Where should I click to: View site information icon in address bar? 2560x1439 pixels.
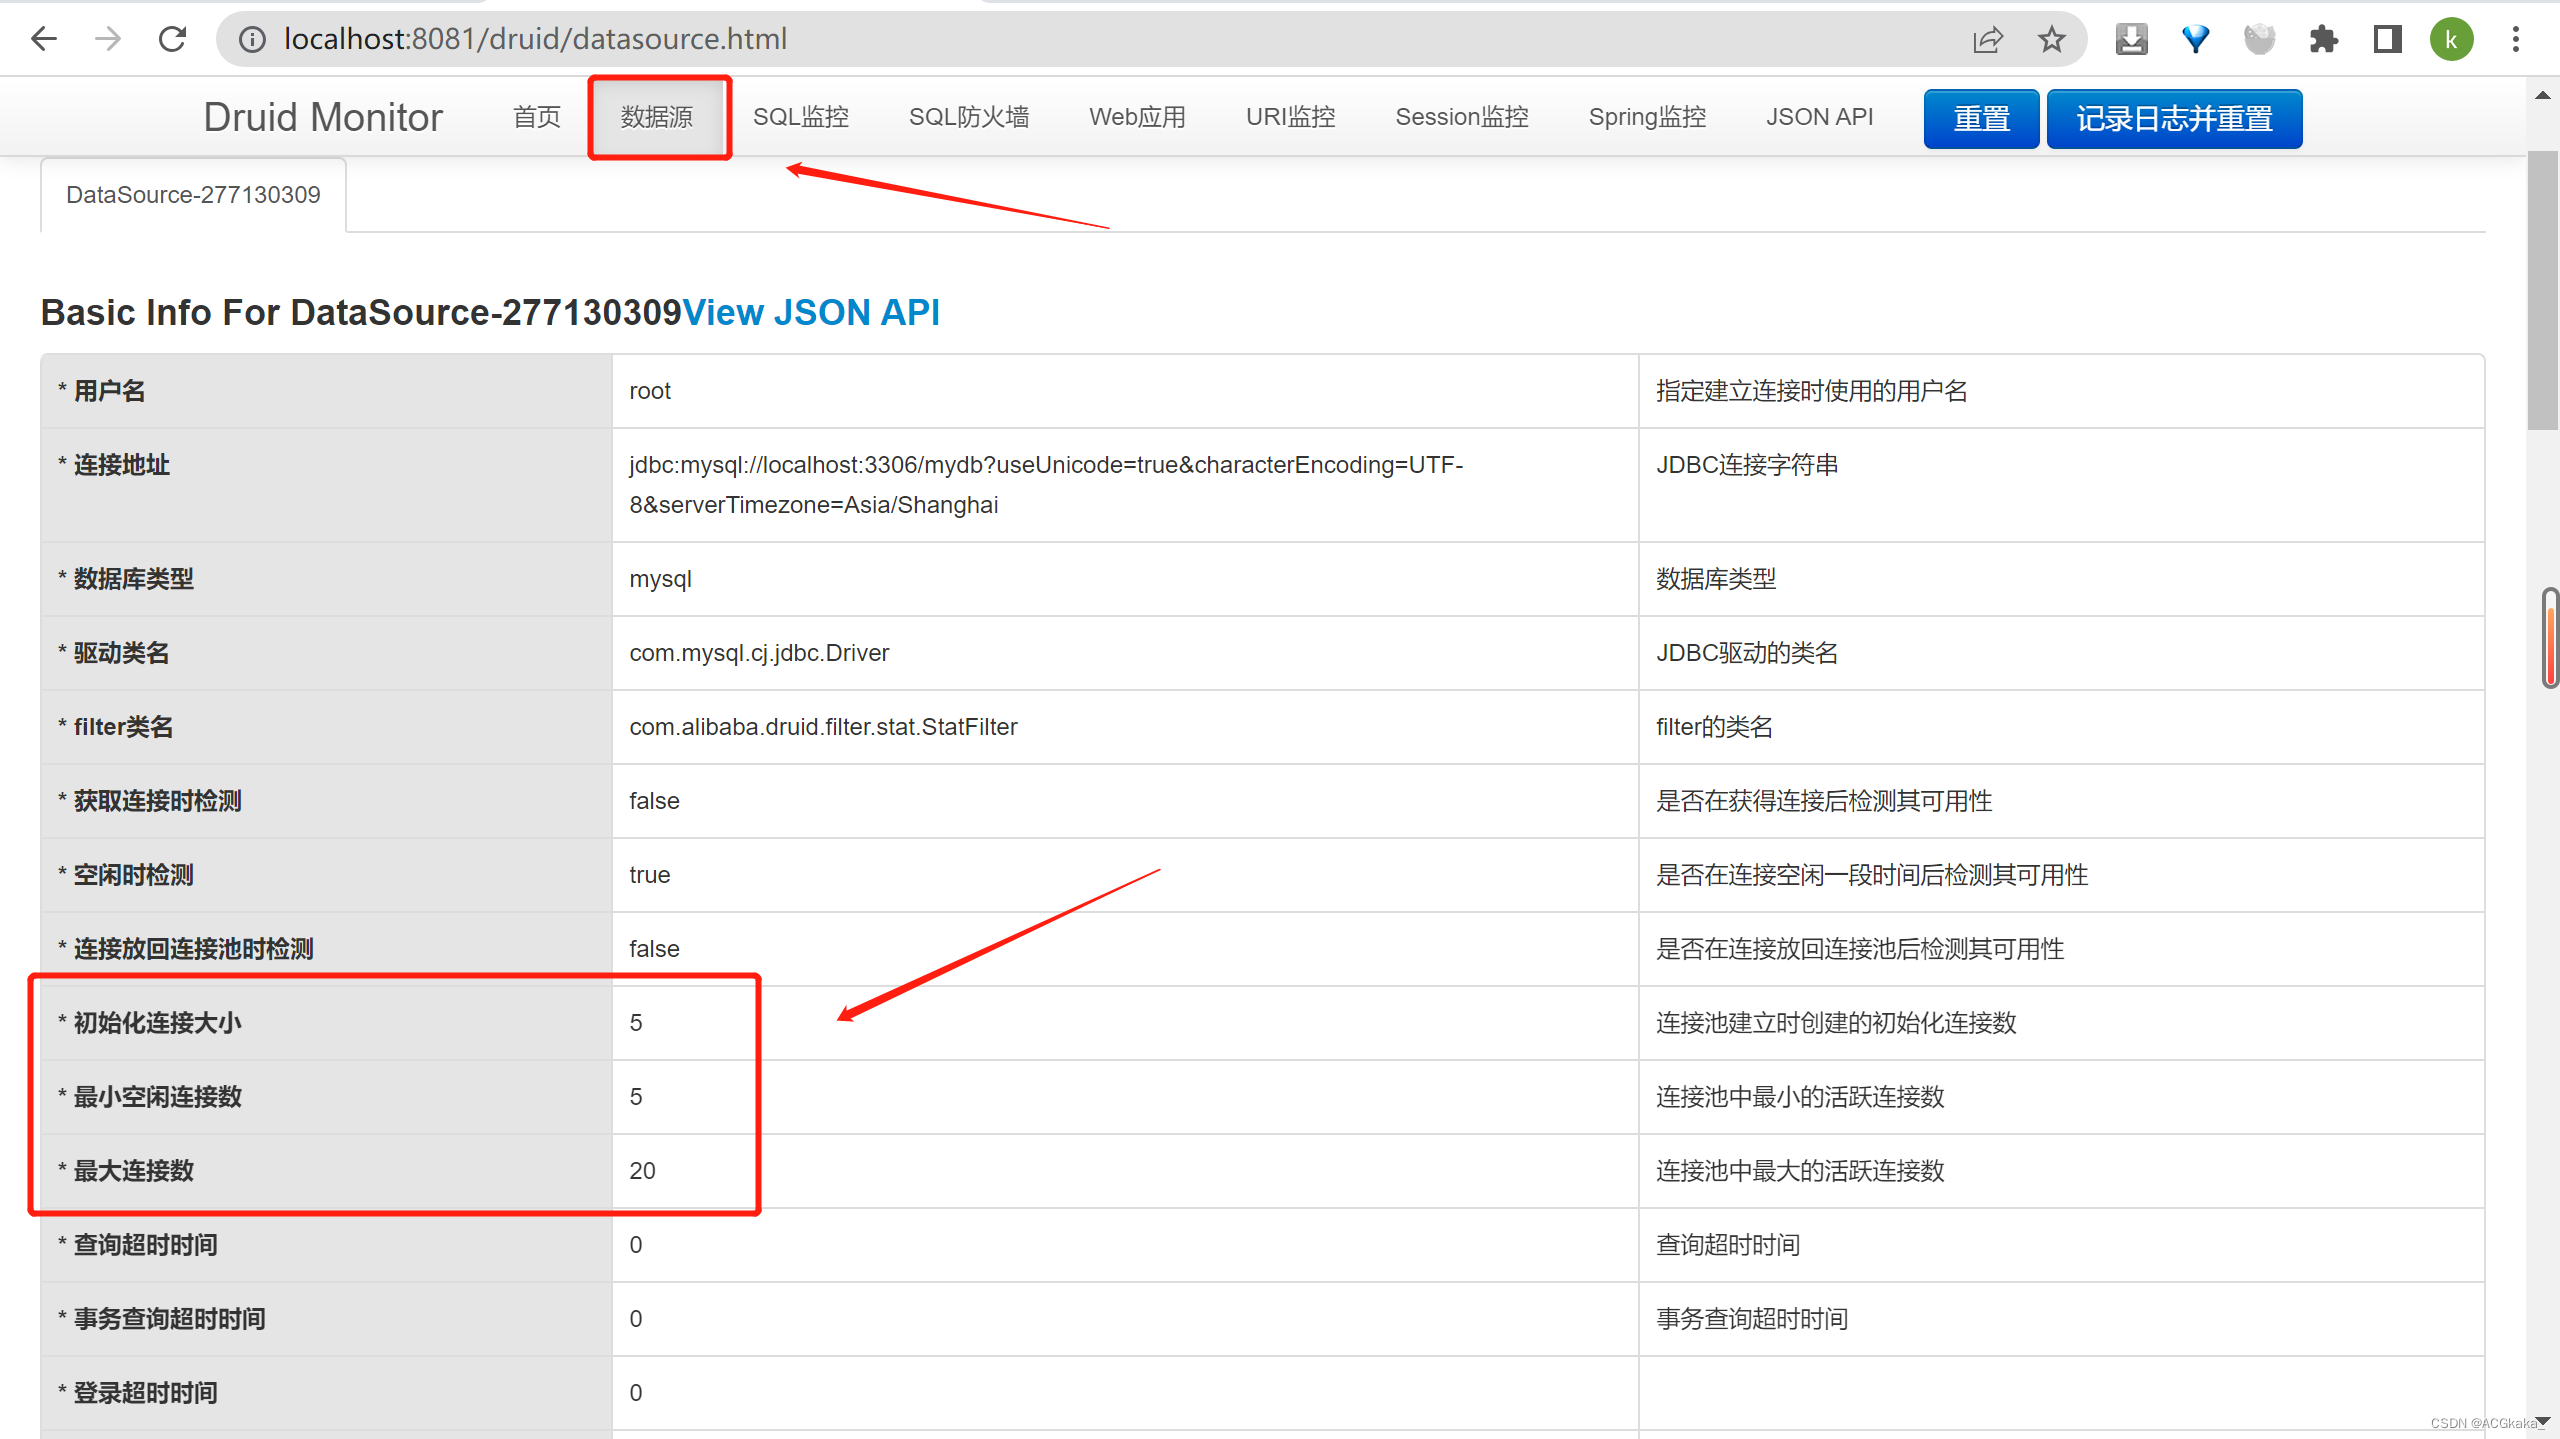point(252,39)
